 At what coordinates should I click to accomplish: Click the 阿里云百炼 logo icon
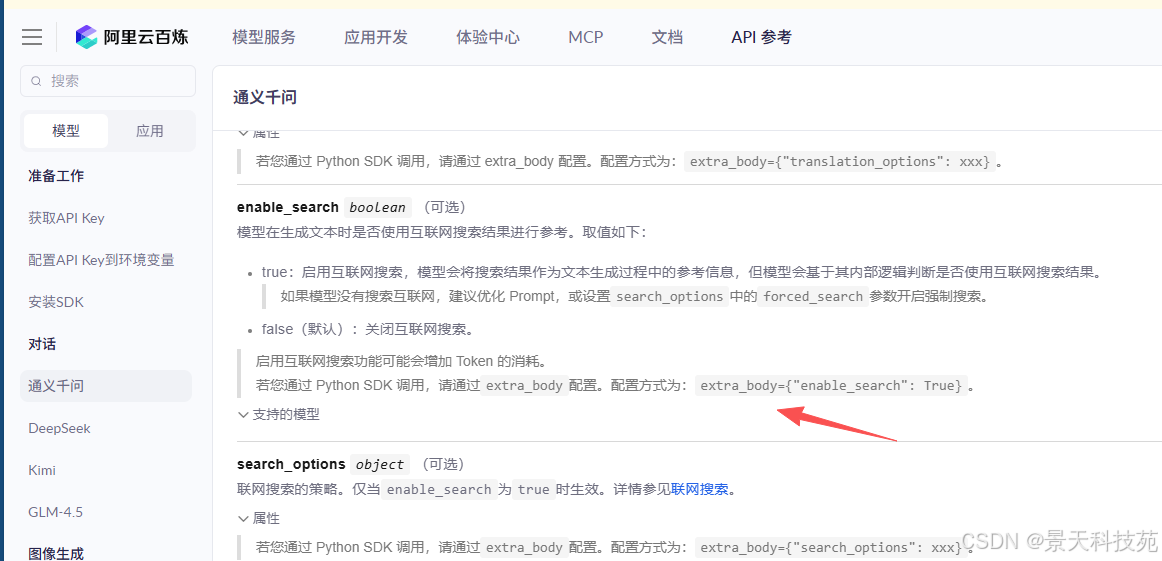(x=87, y=36)
